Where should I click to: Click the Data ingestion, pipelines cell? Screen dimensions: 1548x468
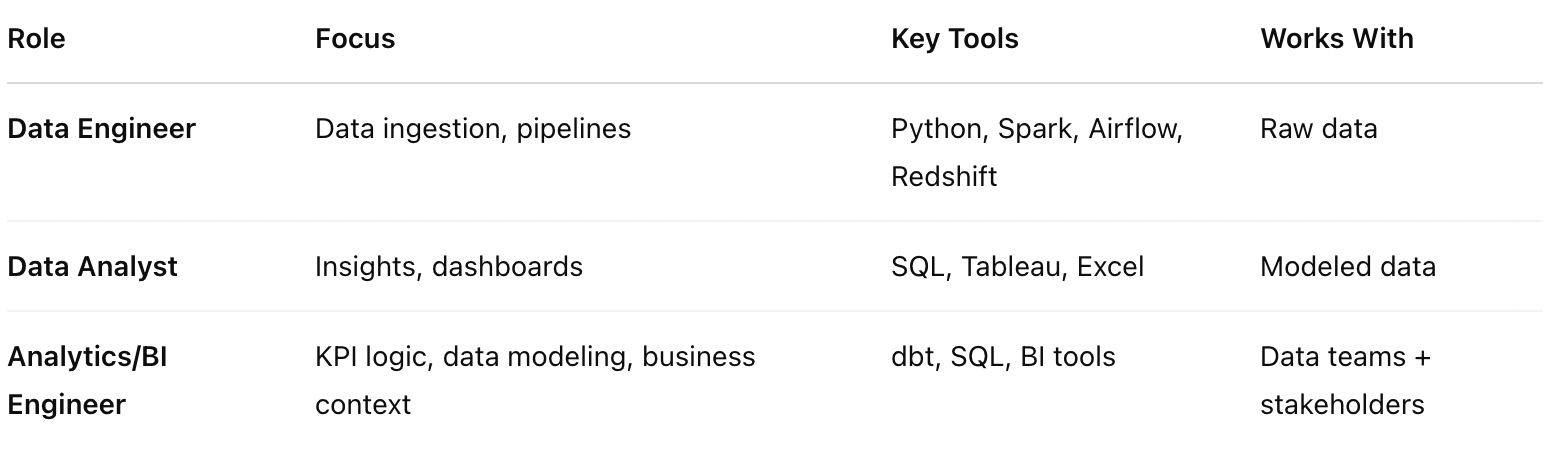click(473, 129)
